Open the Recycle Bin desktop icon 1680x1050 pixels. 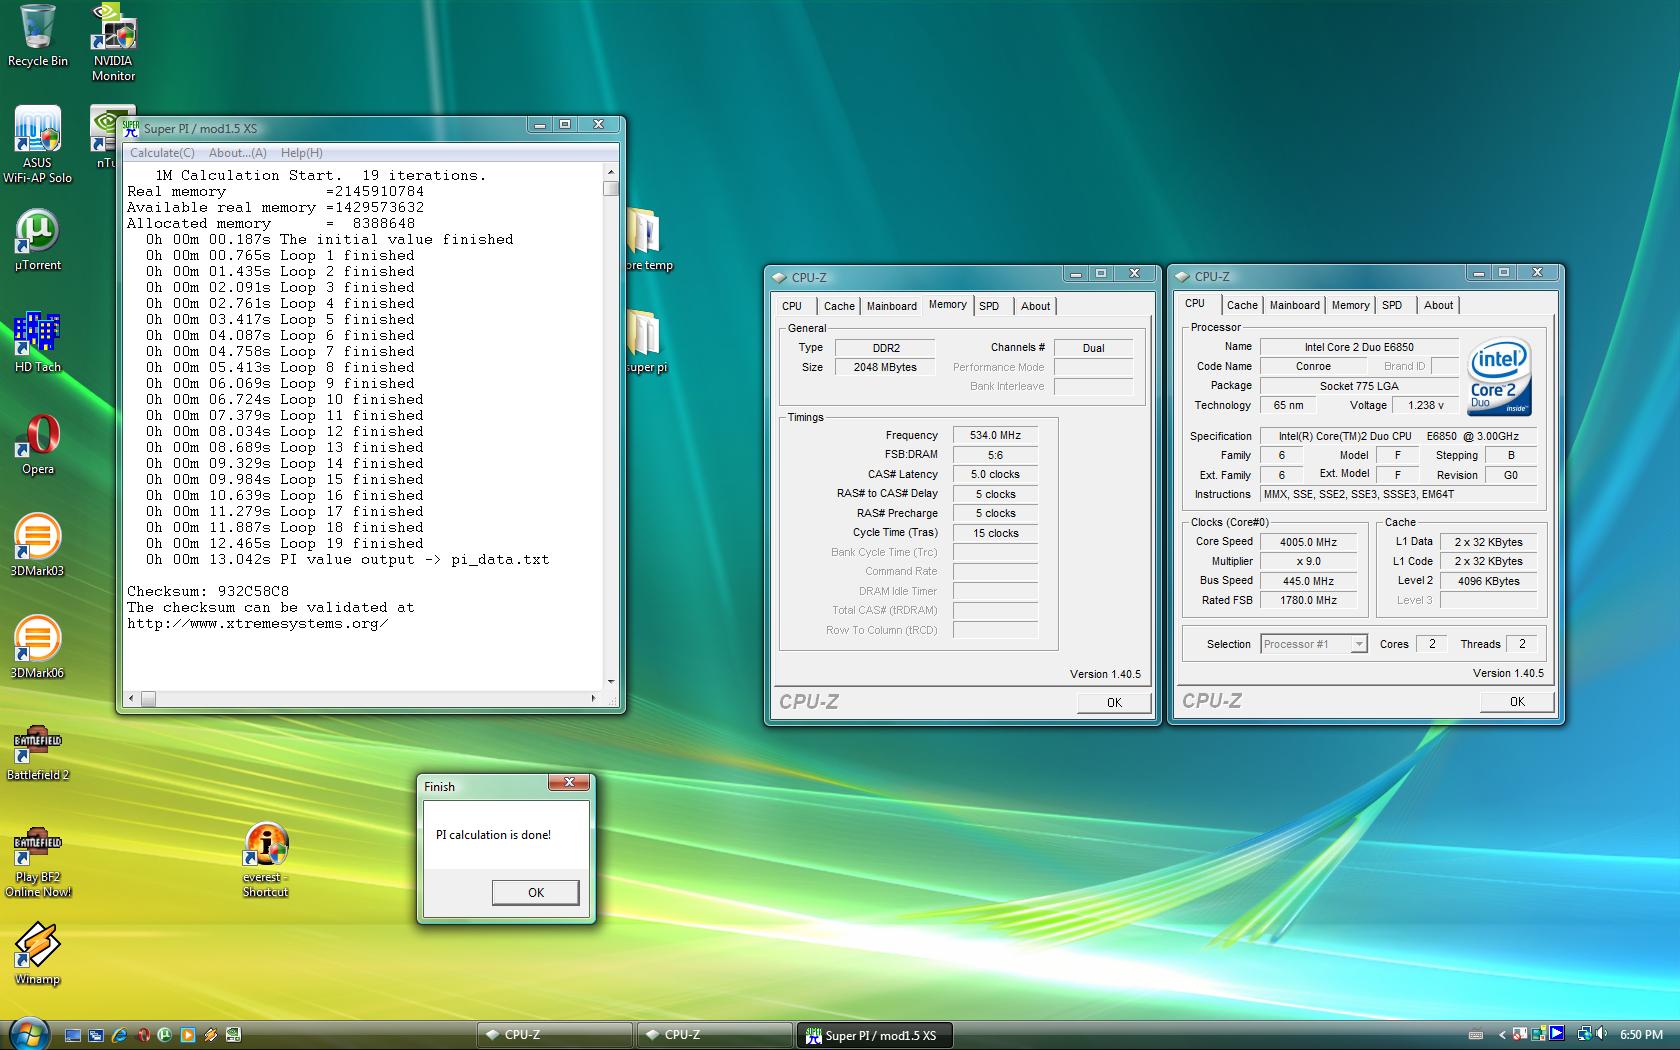click(x=37, y=36)
